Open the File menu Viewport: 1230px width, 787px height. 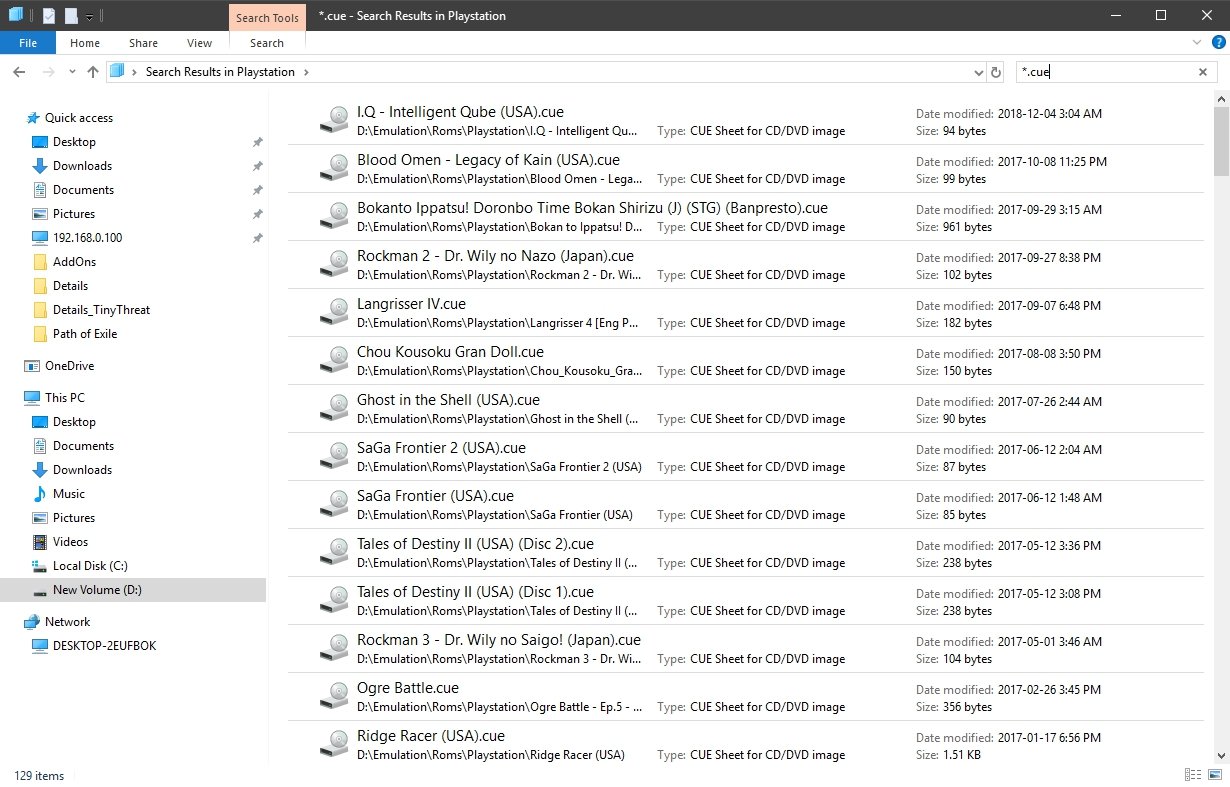[x=28, y=43]
